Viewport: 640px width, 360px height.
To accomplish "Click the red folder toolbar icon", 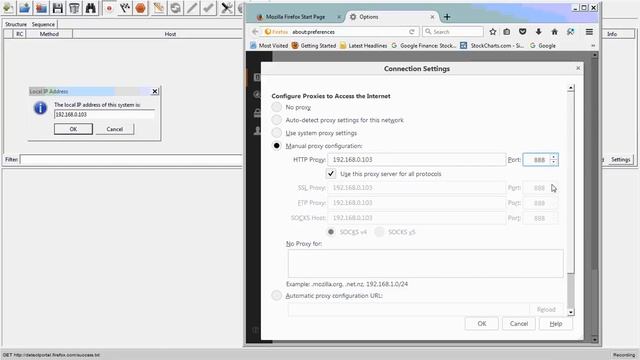I will 41,8.
